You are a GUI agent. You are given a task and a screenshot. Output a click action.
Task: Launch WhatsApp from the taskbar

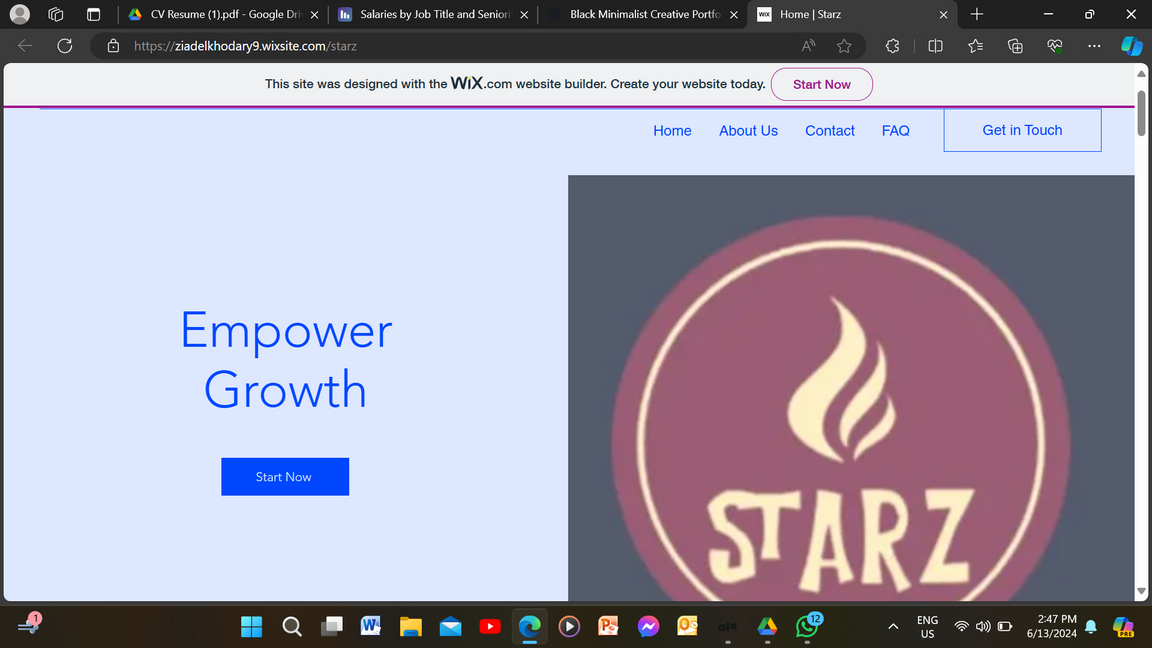(x=807, y=627)
